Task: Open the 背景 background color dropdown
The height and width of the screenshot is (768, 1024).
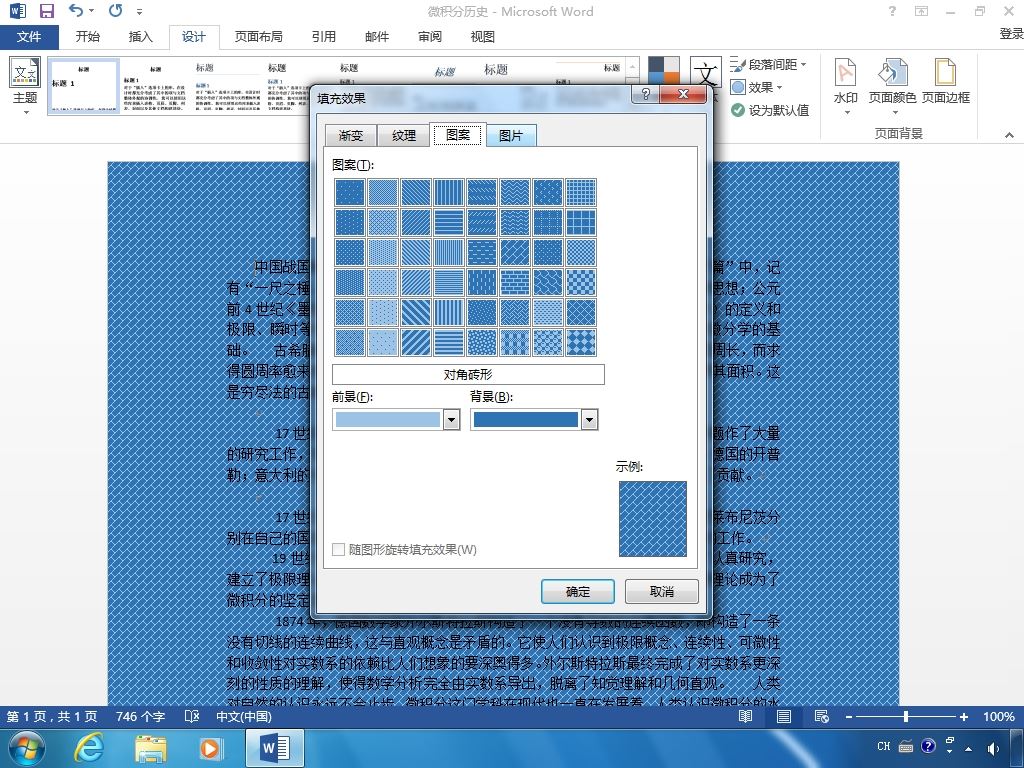Action: (x=589, y=420)
